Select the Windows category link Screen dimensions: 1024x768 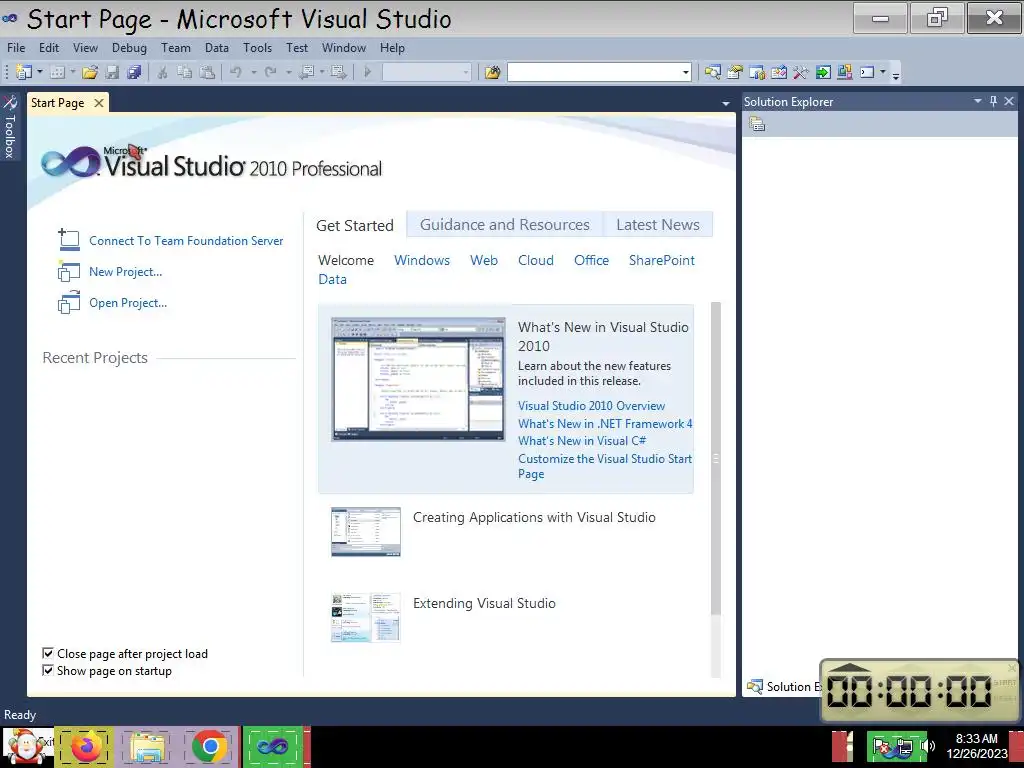422,260
